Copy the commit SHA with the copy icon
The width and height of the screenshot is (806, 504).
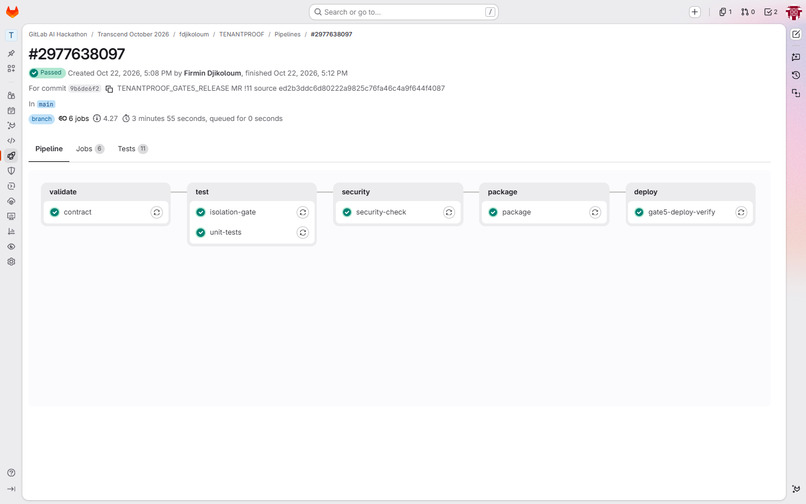point(109,89)
